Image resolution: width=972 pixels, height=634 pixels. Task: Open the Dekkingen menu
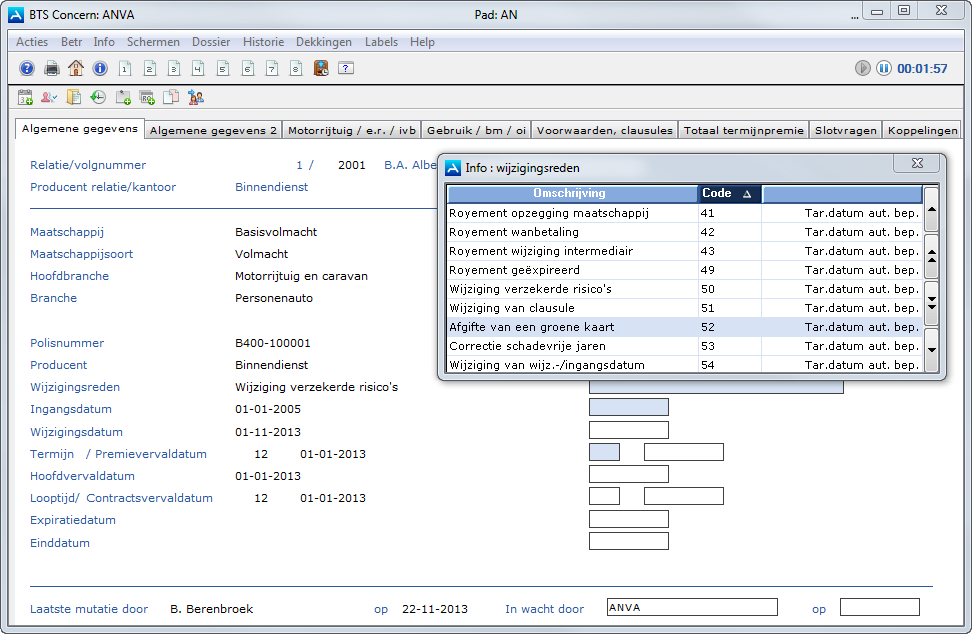pos(323,42)
